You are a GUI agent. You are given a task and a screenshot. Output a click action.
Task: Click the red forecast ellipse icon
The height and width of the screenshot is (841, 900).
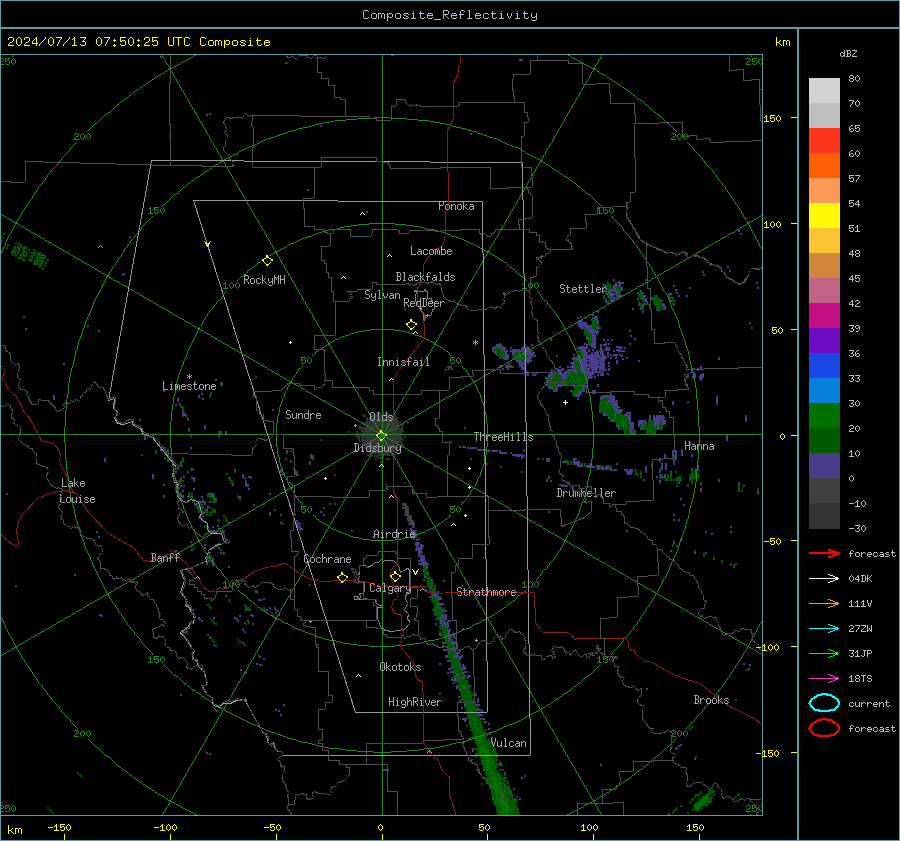pos(824,728)
